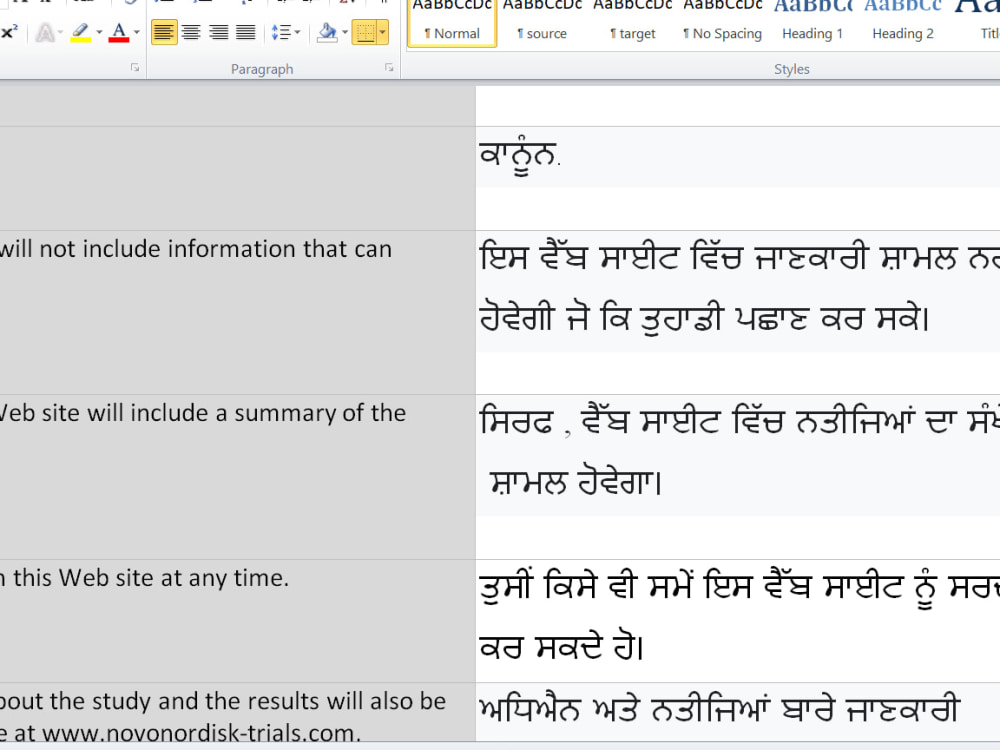The height and width of the screenshot is (750, 1000).
Task: Click the Punjabi text 'ਸ਼ਾਮਲ ਹੋਵੇਗਾ।'
Action: [576, 482]
